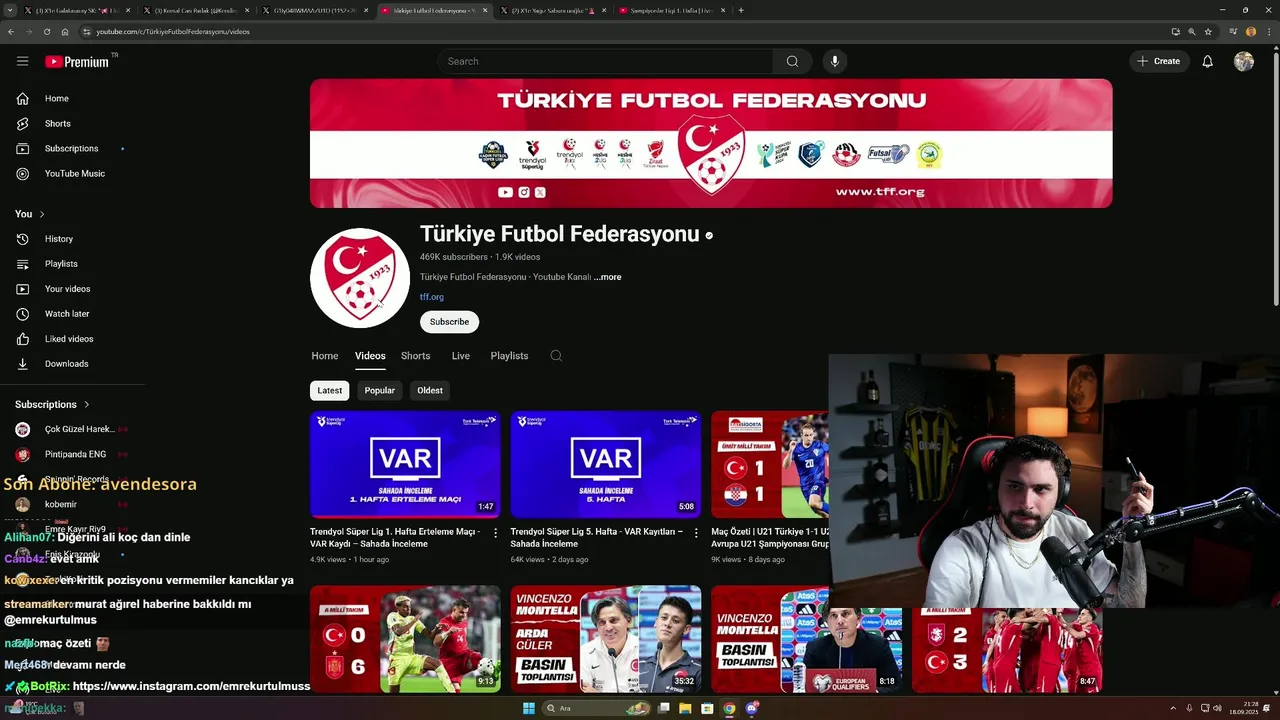The width and height of the screenshot is (1280, 720).
Task: Bookmark this page with the star icon
Action: (1208, 31)
